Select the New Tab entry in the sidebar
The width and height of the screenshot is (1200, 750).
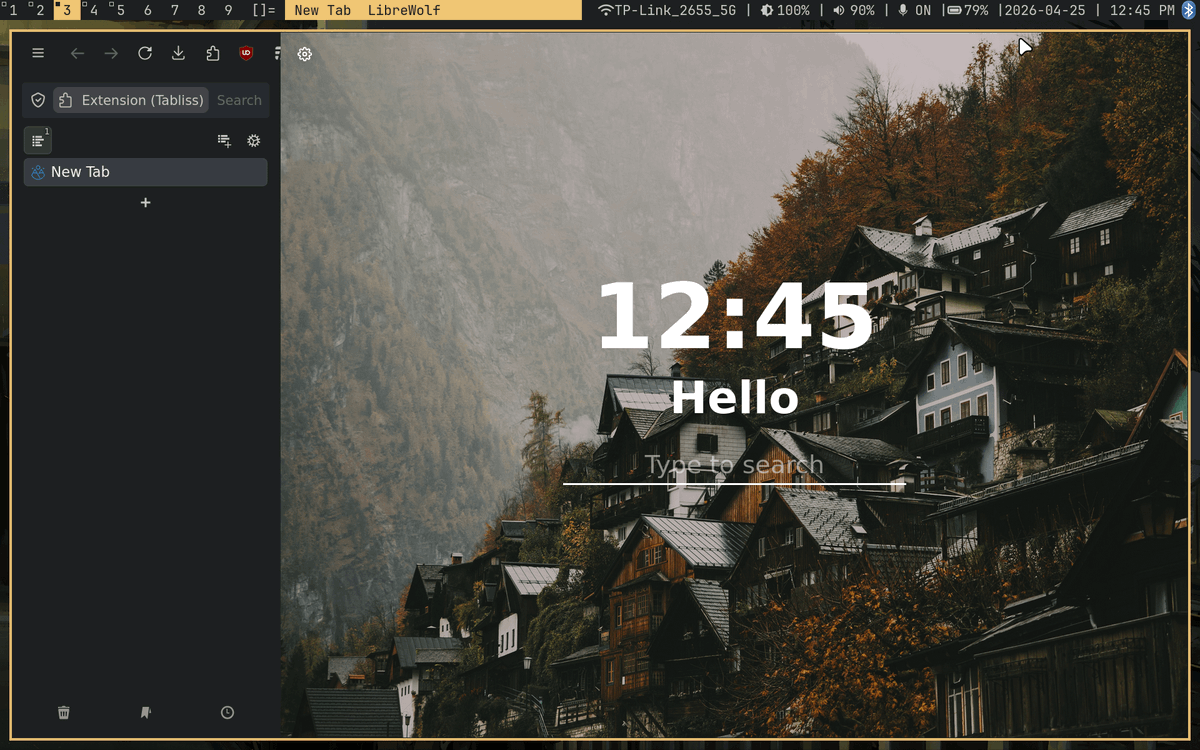click(145, 171)
